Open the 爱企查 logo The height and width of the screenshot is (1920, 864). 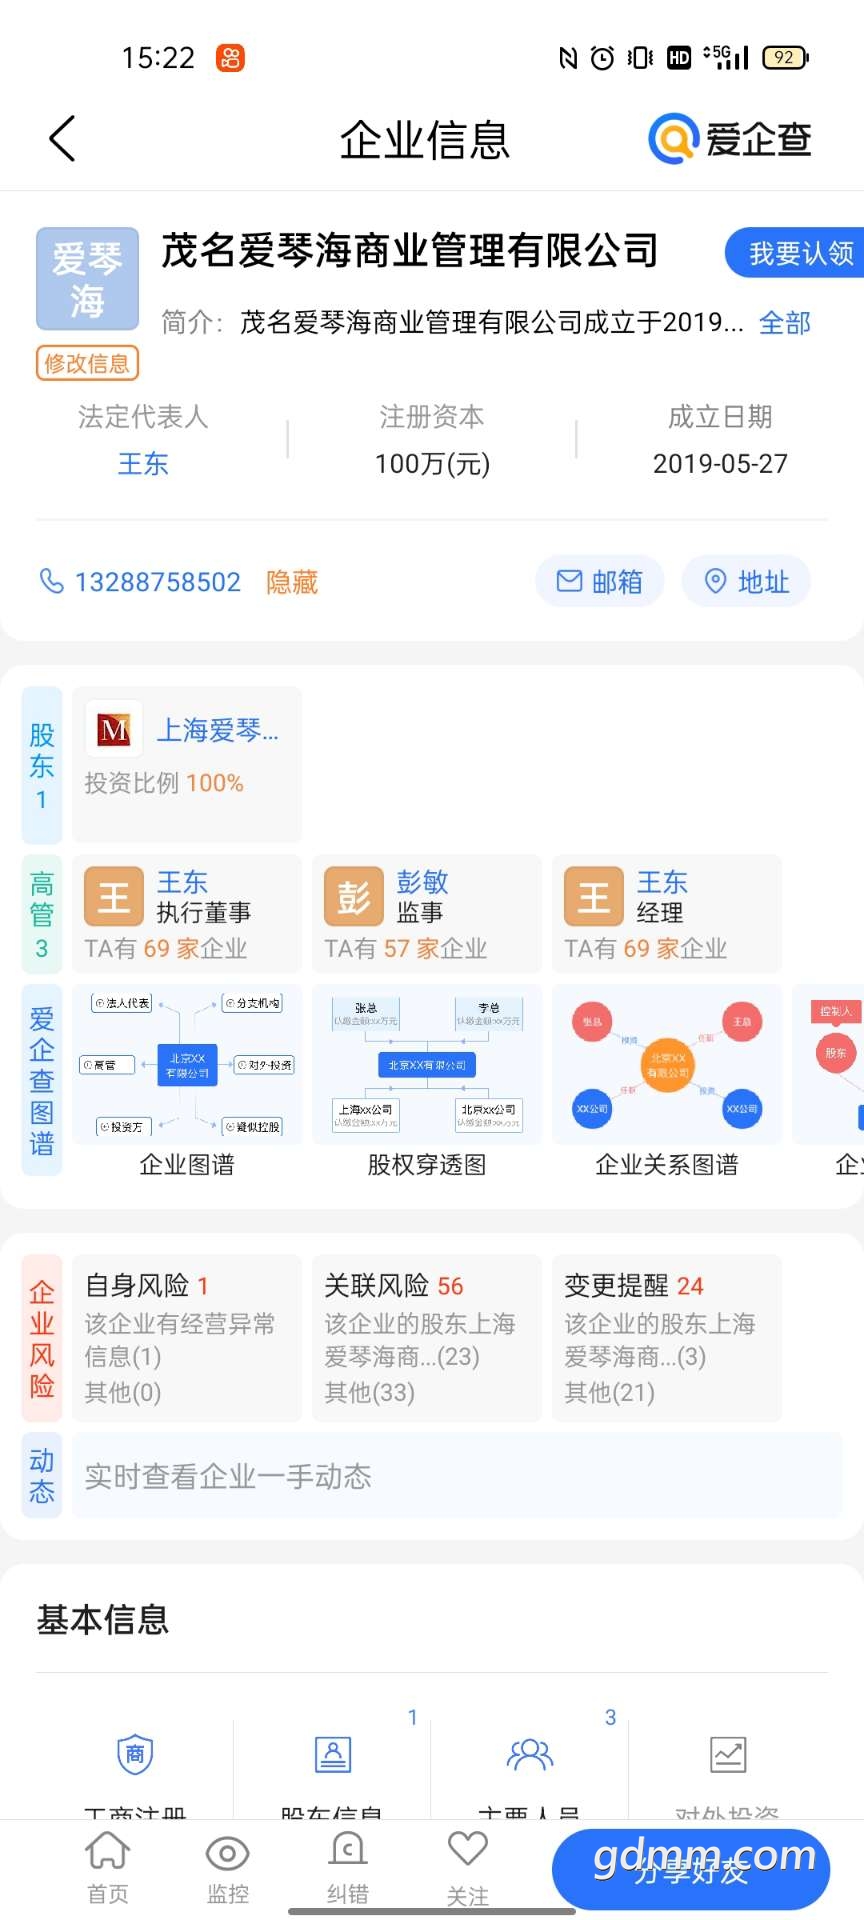(x=730, y=138)
